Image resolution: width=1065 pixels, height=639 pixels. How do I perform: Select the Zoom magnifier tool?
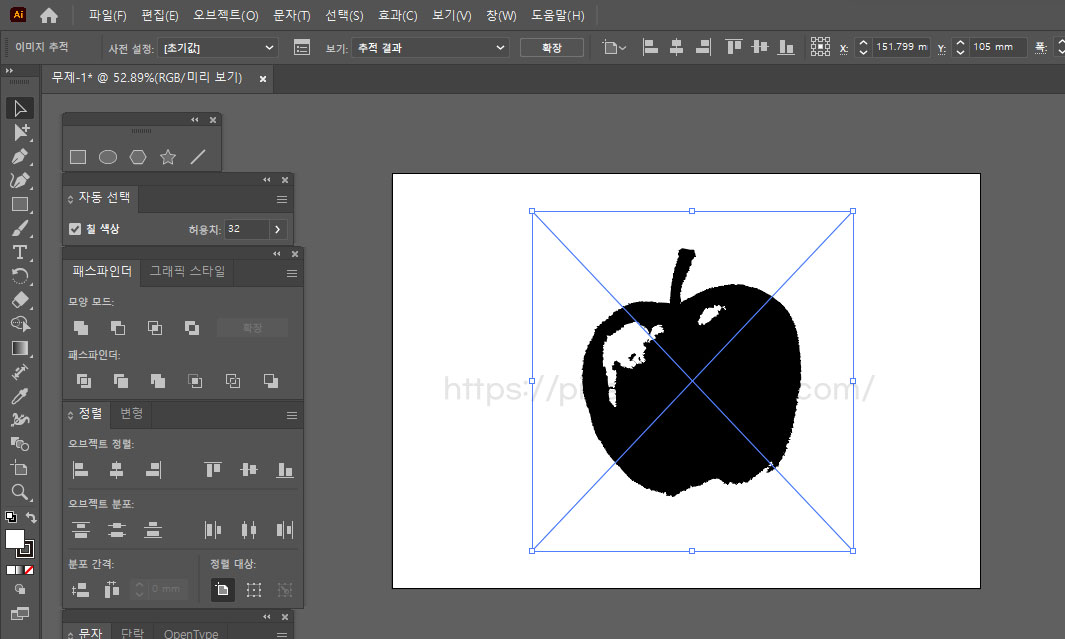coord(20,492)
